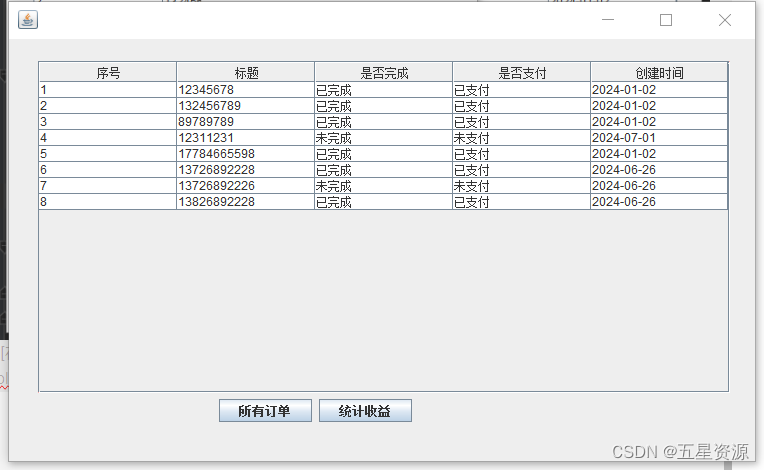The height and width of the screenshot is (470, 764).
Task: Maximize the order table window
Action: click(666, 20)
